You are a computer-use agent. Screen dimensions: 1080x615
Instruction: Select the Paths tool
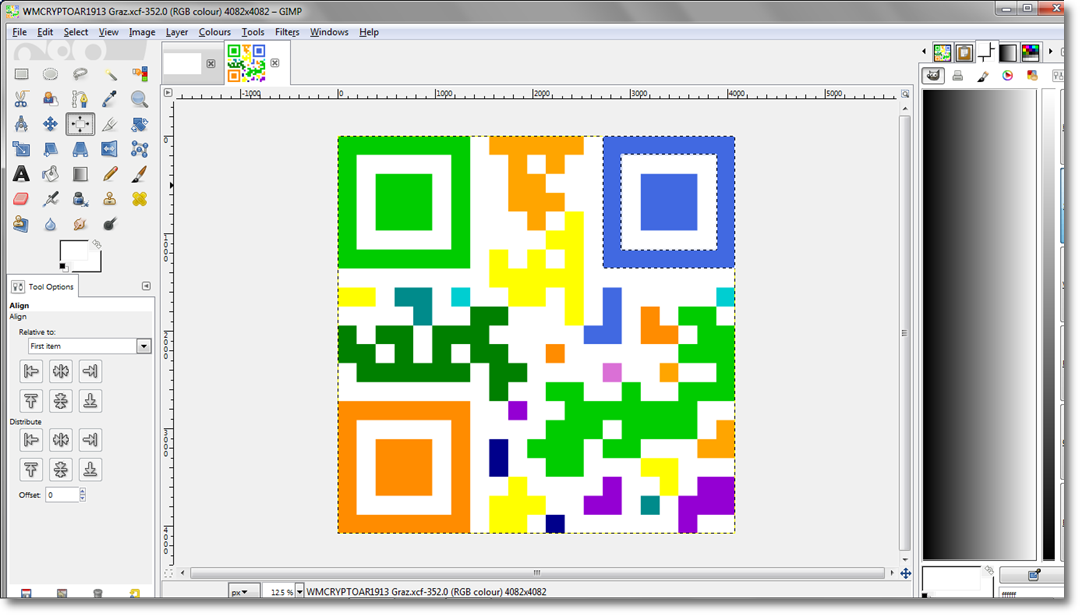click(80, 99)
